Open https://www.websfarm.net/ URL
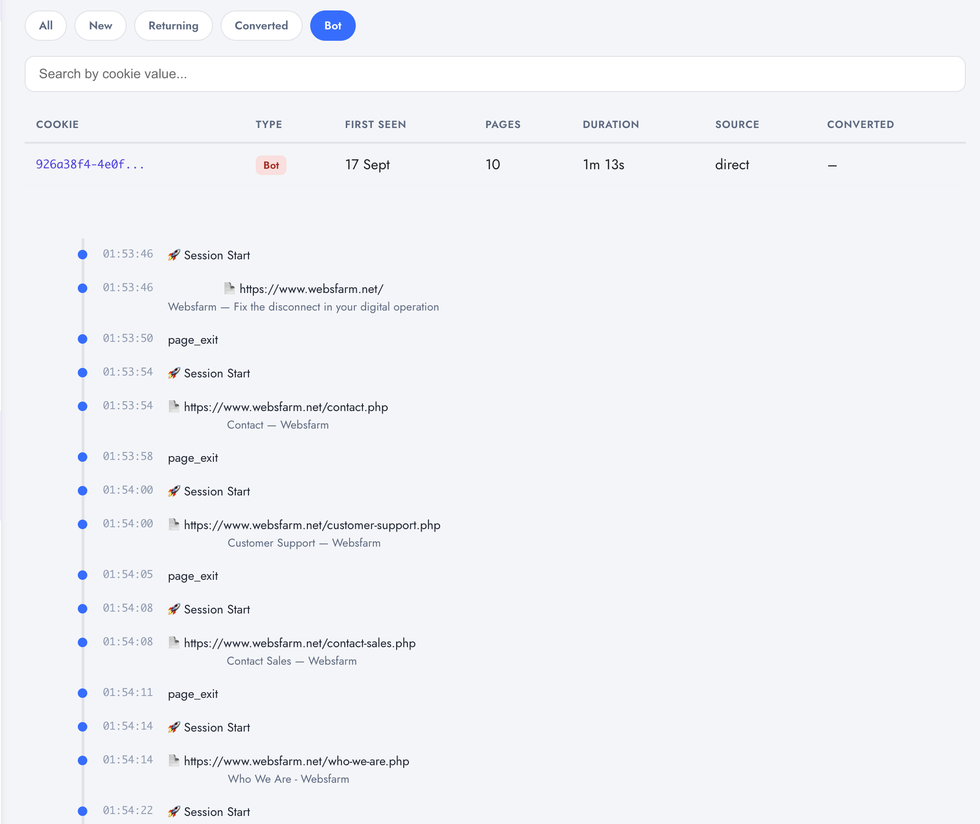 point(311,289)
